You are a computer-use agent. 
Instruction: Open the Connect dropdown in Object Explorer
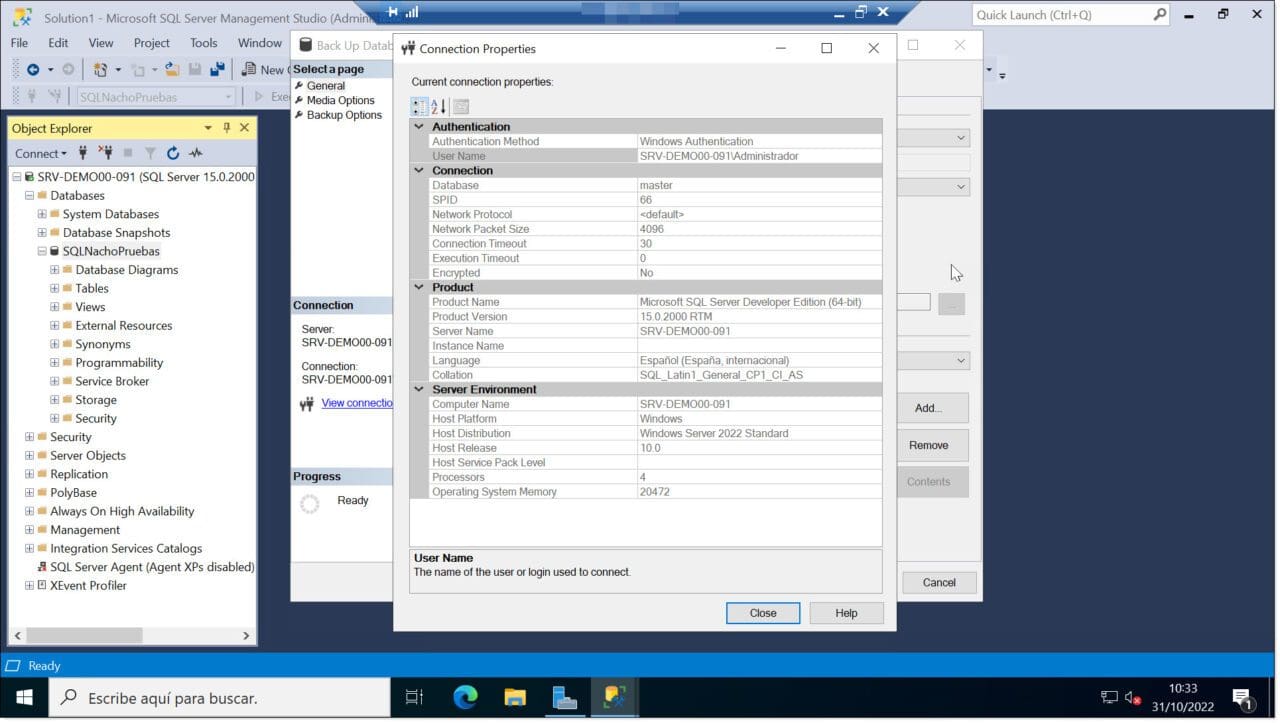[x=41, y=153]
